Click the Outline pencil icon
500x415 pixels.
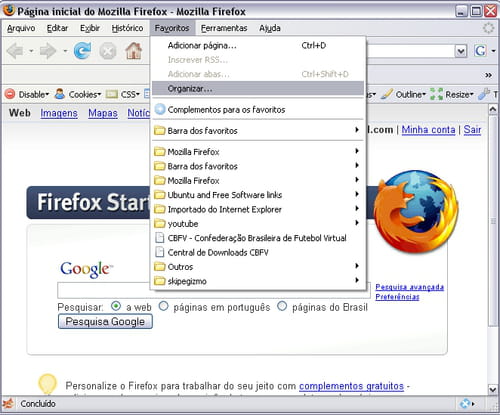(x=387, y=94)
